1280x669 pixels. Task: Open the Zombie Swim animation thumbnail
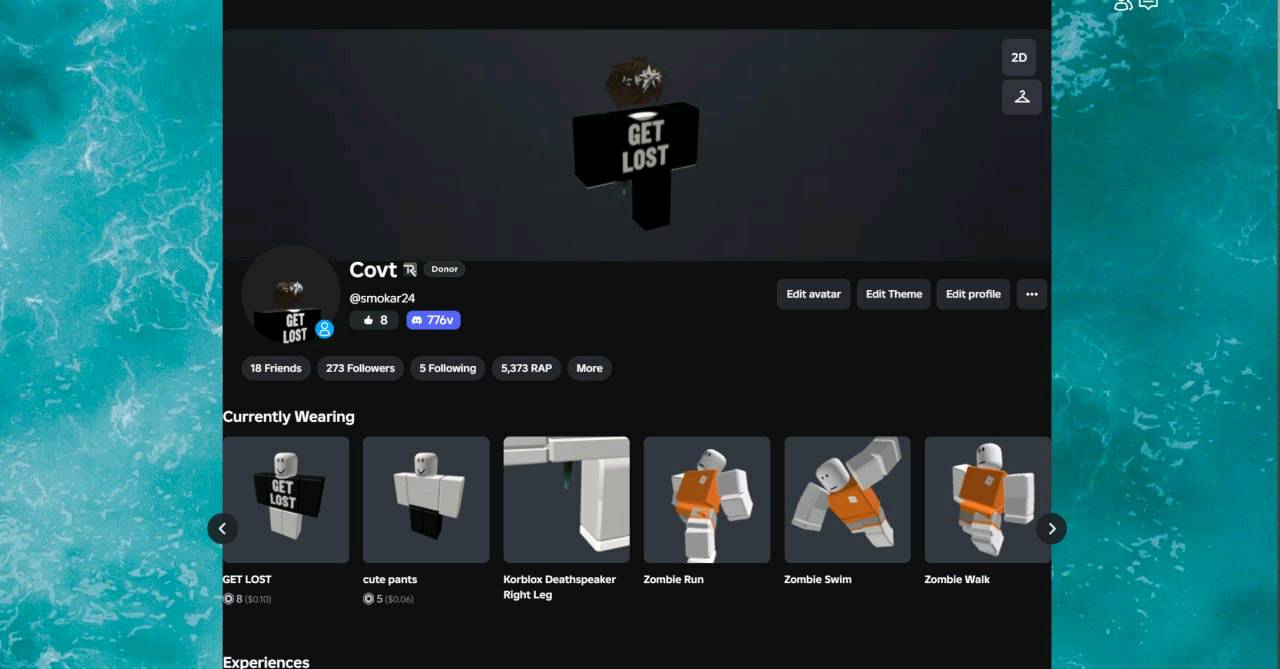[x=847, y=500]
